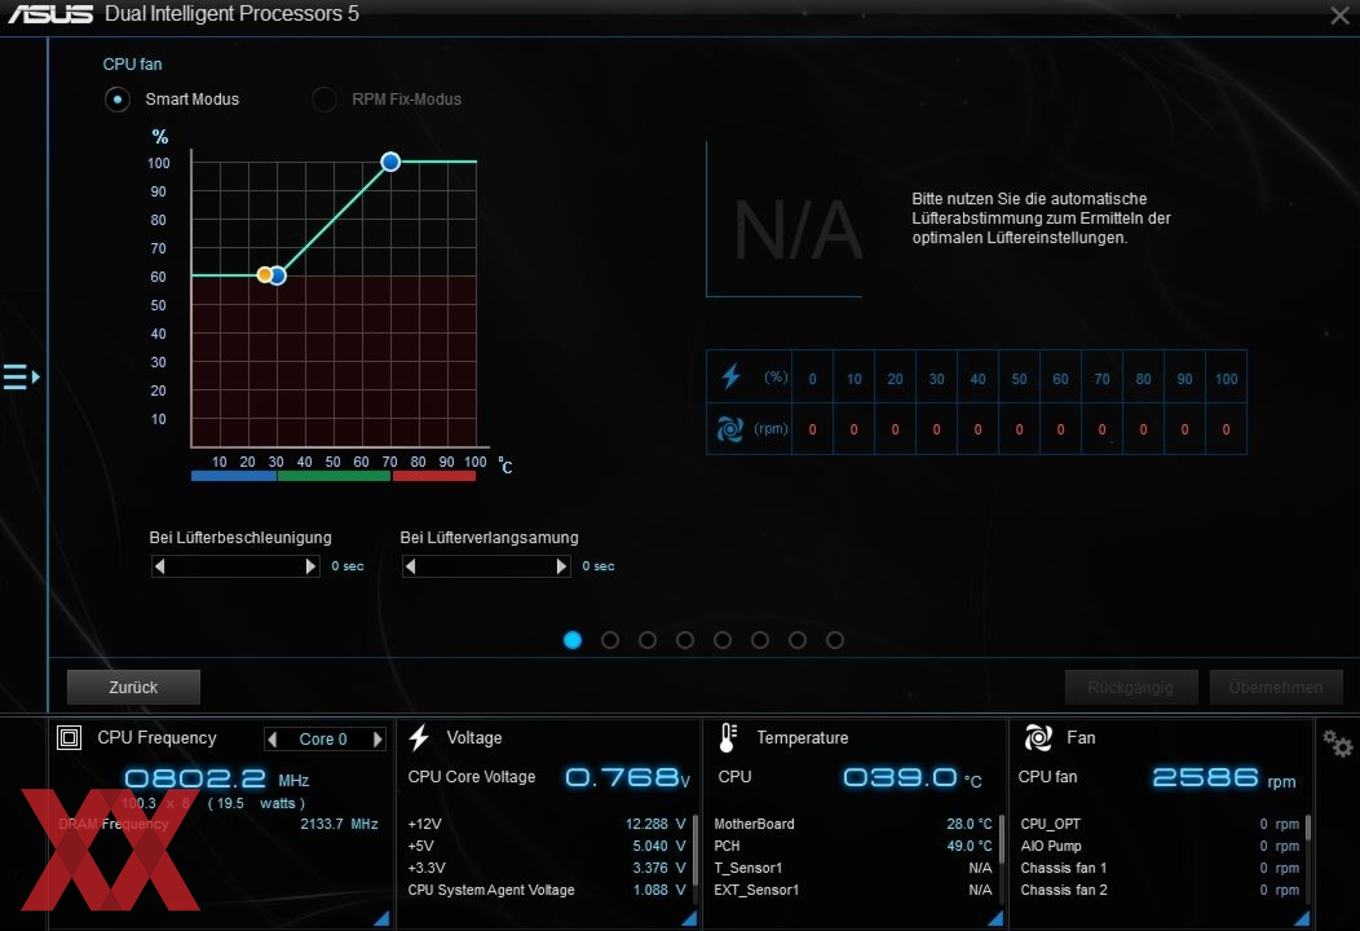Click the CPU_OPT fan row

tap(1160, 824)
